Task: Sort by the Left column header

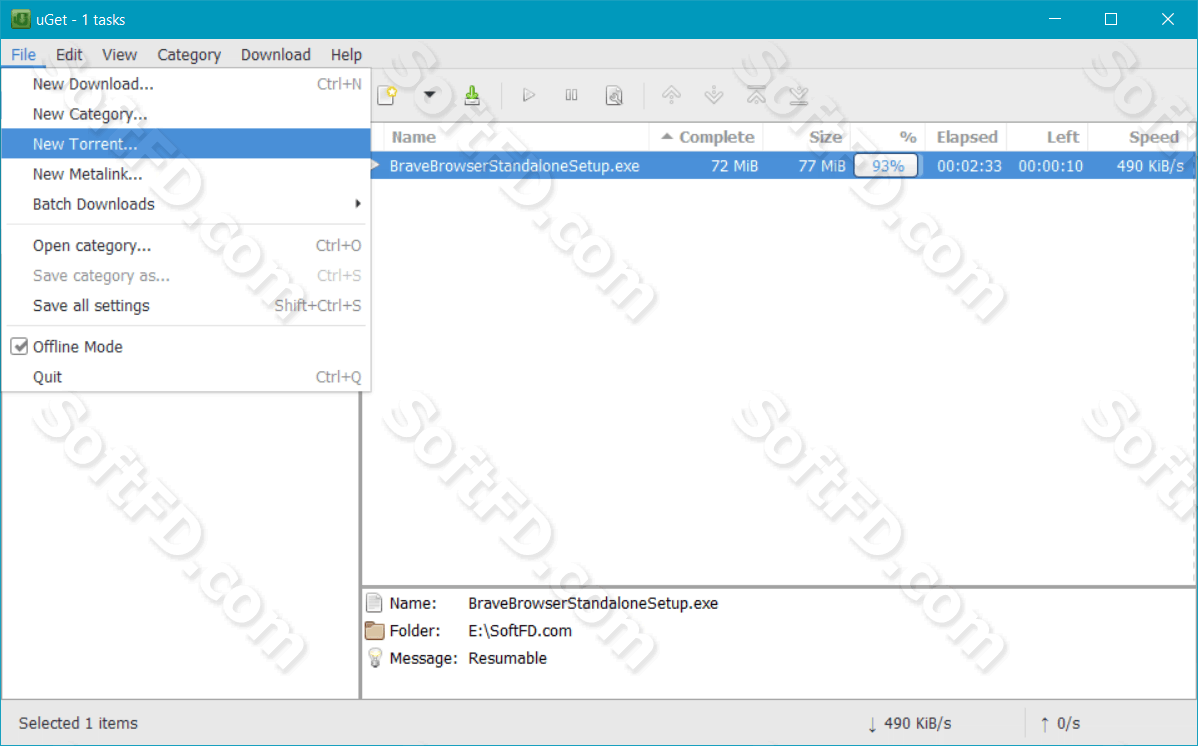Action: coord(1047,138)
